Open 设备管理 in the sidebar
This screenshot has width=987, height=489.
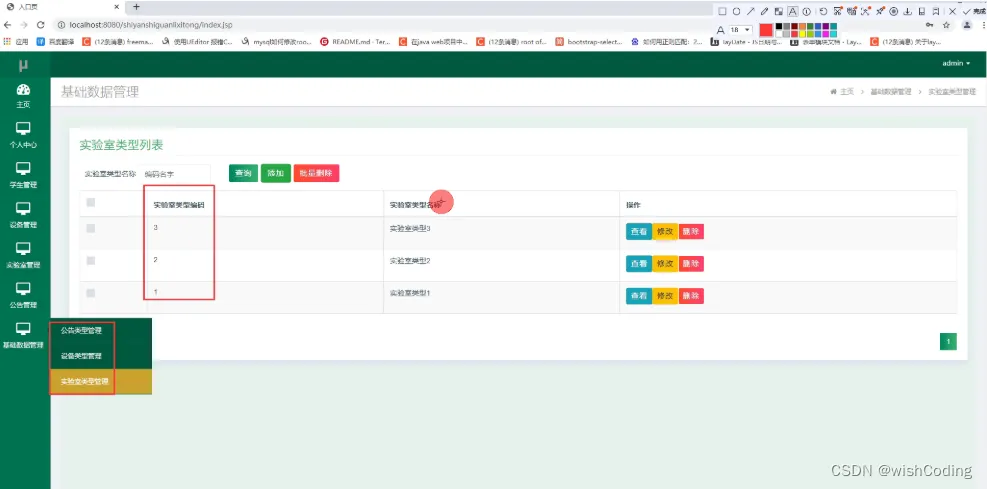tap(23, 215)
